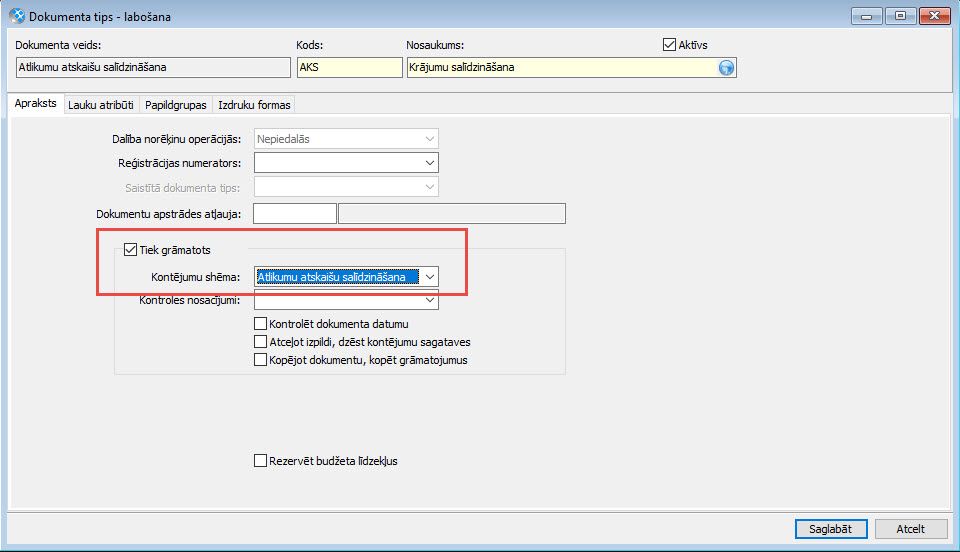Maximize the Dokumenta tips window
The width and height of the screenshot is (960, 552).
click(x=900, y=16)
